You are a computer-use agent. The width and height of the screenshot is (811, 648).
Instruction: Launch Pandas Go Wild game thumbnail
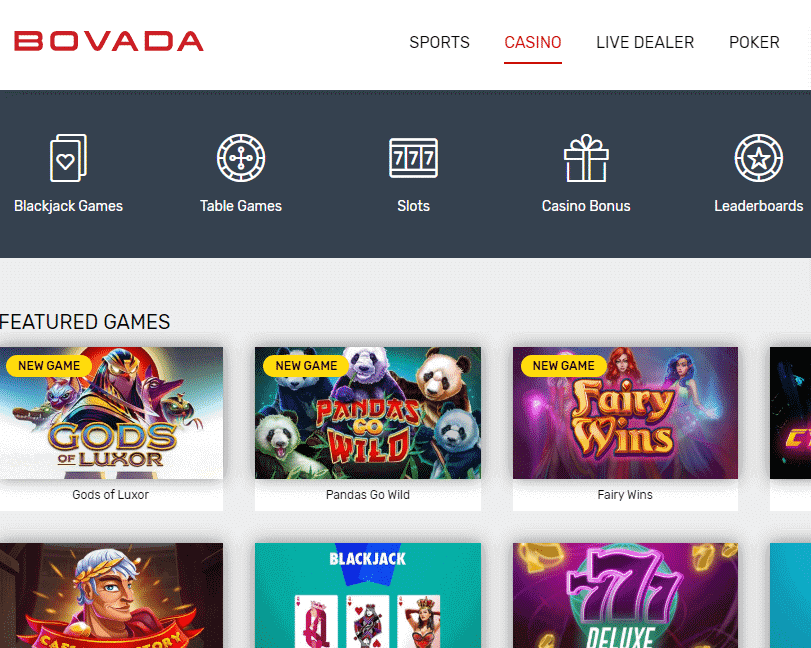click(x=368, y=413)
